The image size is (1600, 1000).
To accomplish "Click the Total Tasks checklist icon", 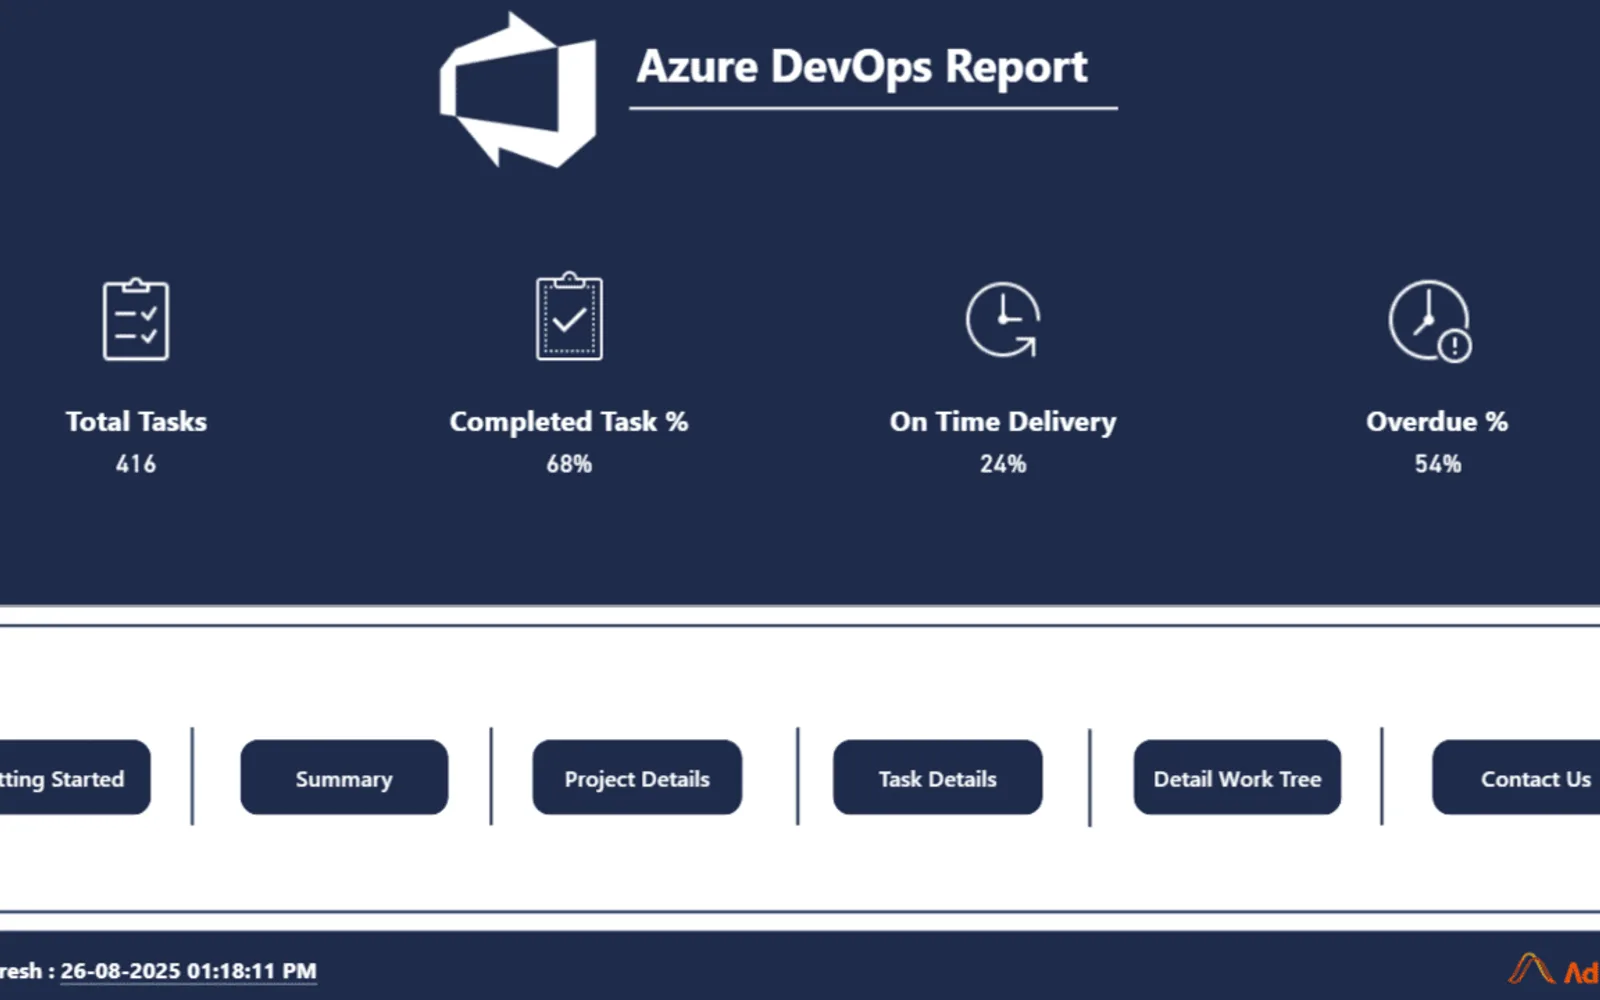I will [x=136, y=319].
